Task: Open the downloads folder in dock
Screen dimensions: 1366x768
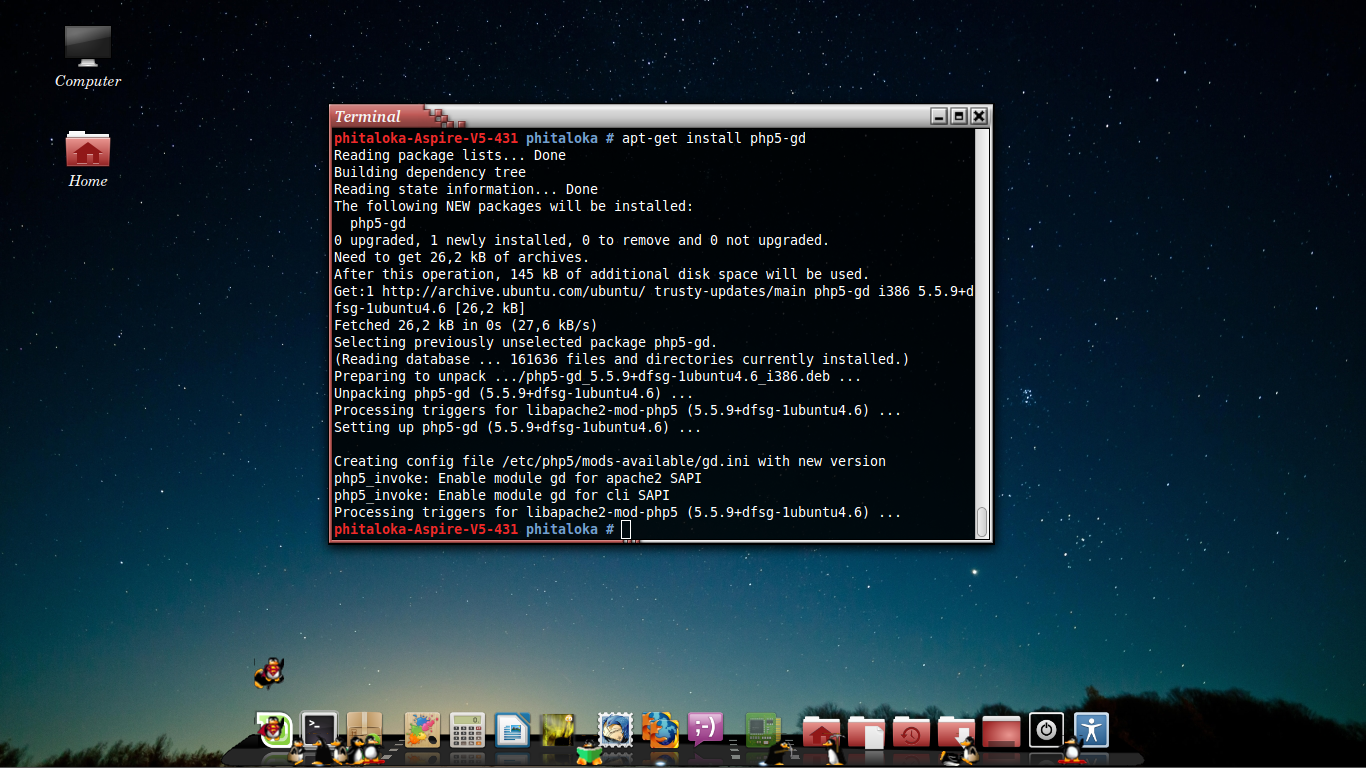Action: point(957,731)
